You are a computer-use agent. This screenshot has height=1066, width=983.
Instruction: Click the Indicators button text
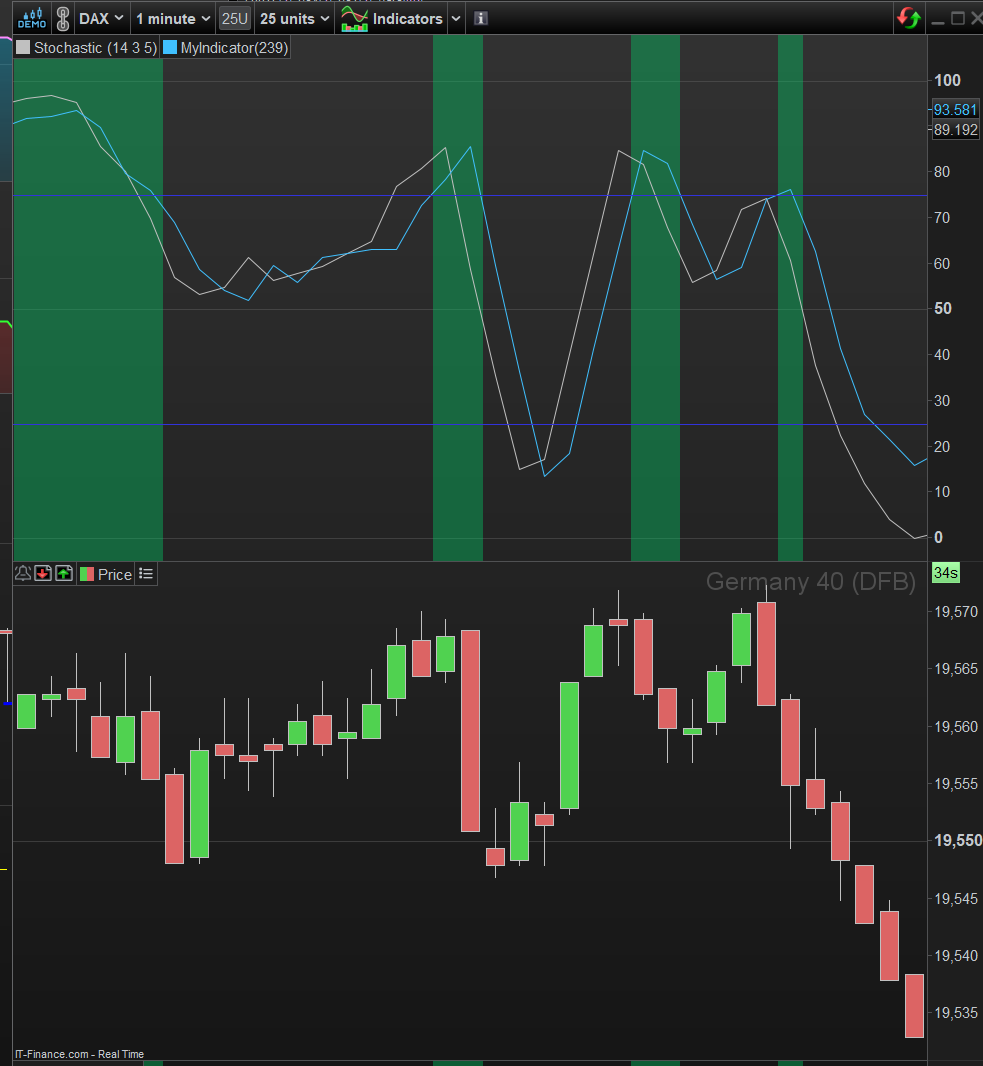point(407,18)
